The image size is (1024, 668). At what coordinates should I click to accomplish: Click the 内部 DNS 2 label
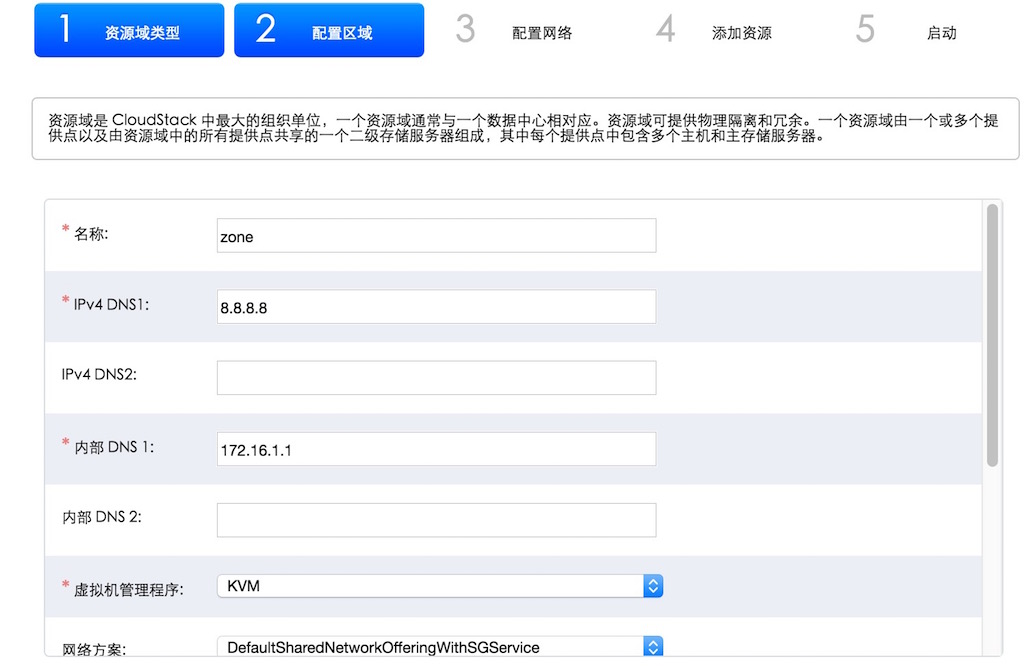pos(102,517)
